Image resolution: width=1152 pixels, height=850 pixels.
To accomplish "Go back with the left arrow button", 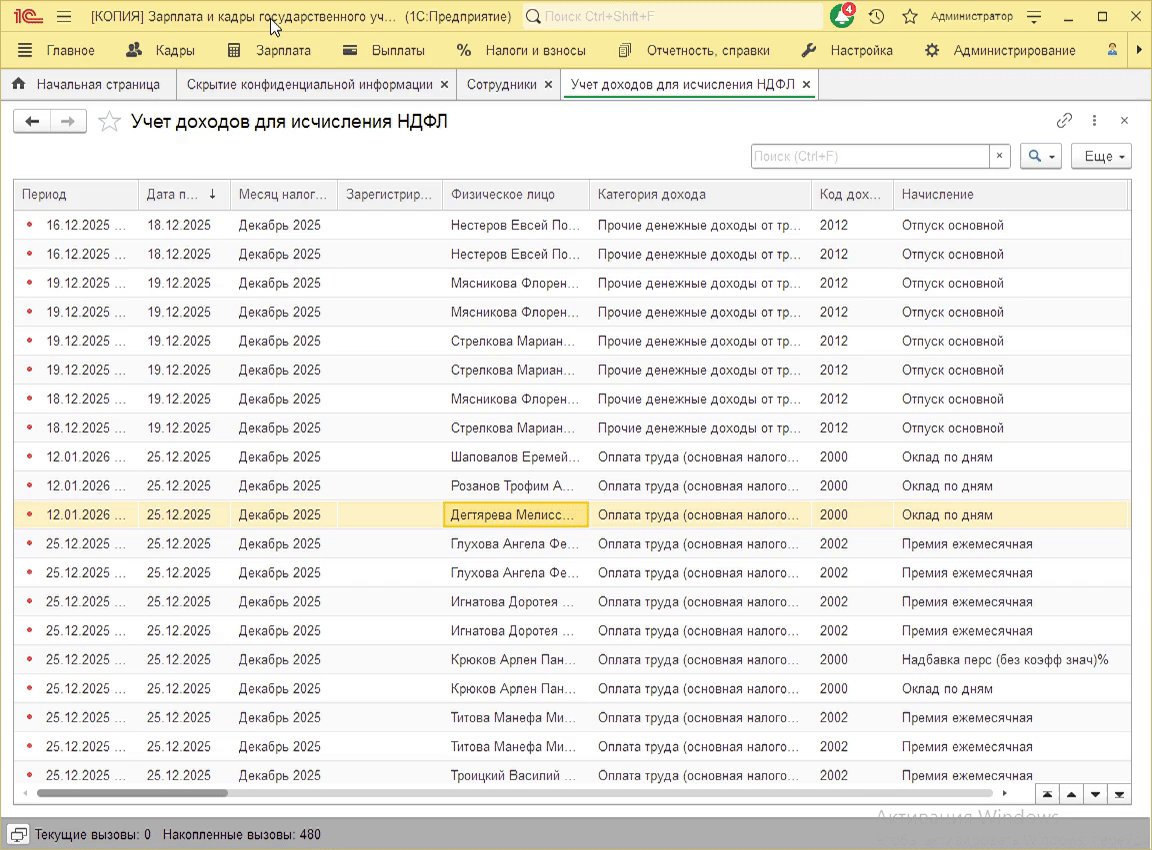I will 32,121.
